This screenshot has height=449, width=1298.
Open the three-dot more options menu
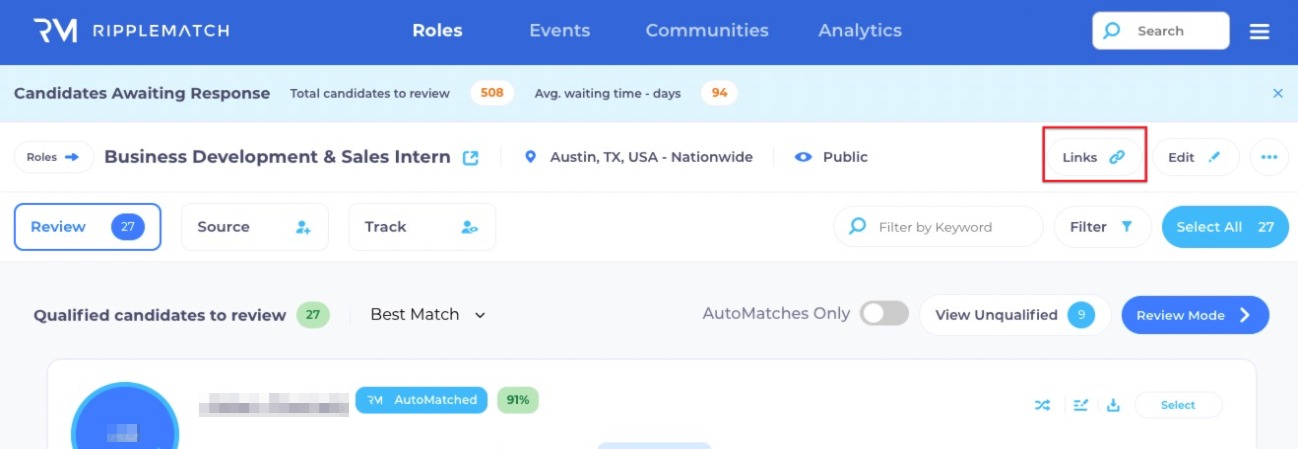point(1269,157)
